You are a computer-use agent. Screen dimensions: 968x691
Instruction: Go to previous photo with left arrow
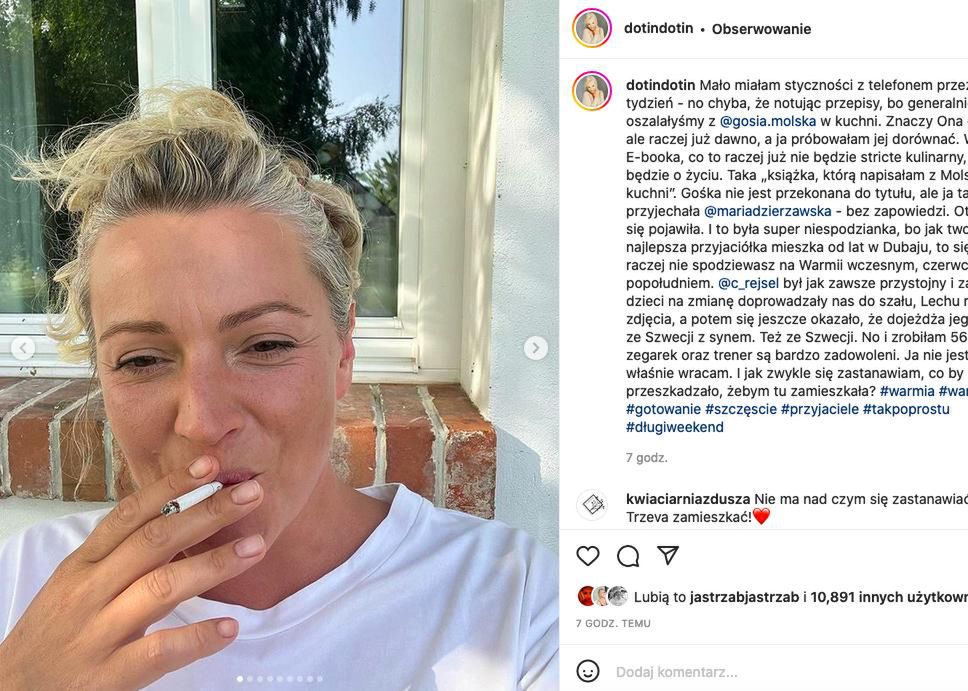point(23,348)
